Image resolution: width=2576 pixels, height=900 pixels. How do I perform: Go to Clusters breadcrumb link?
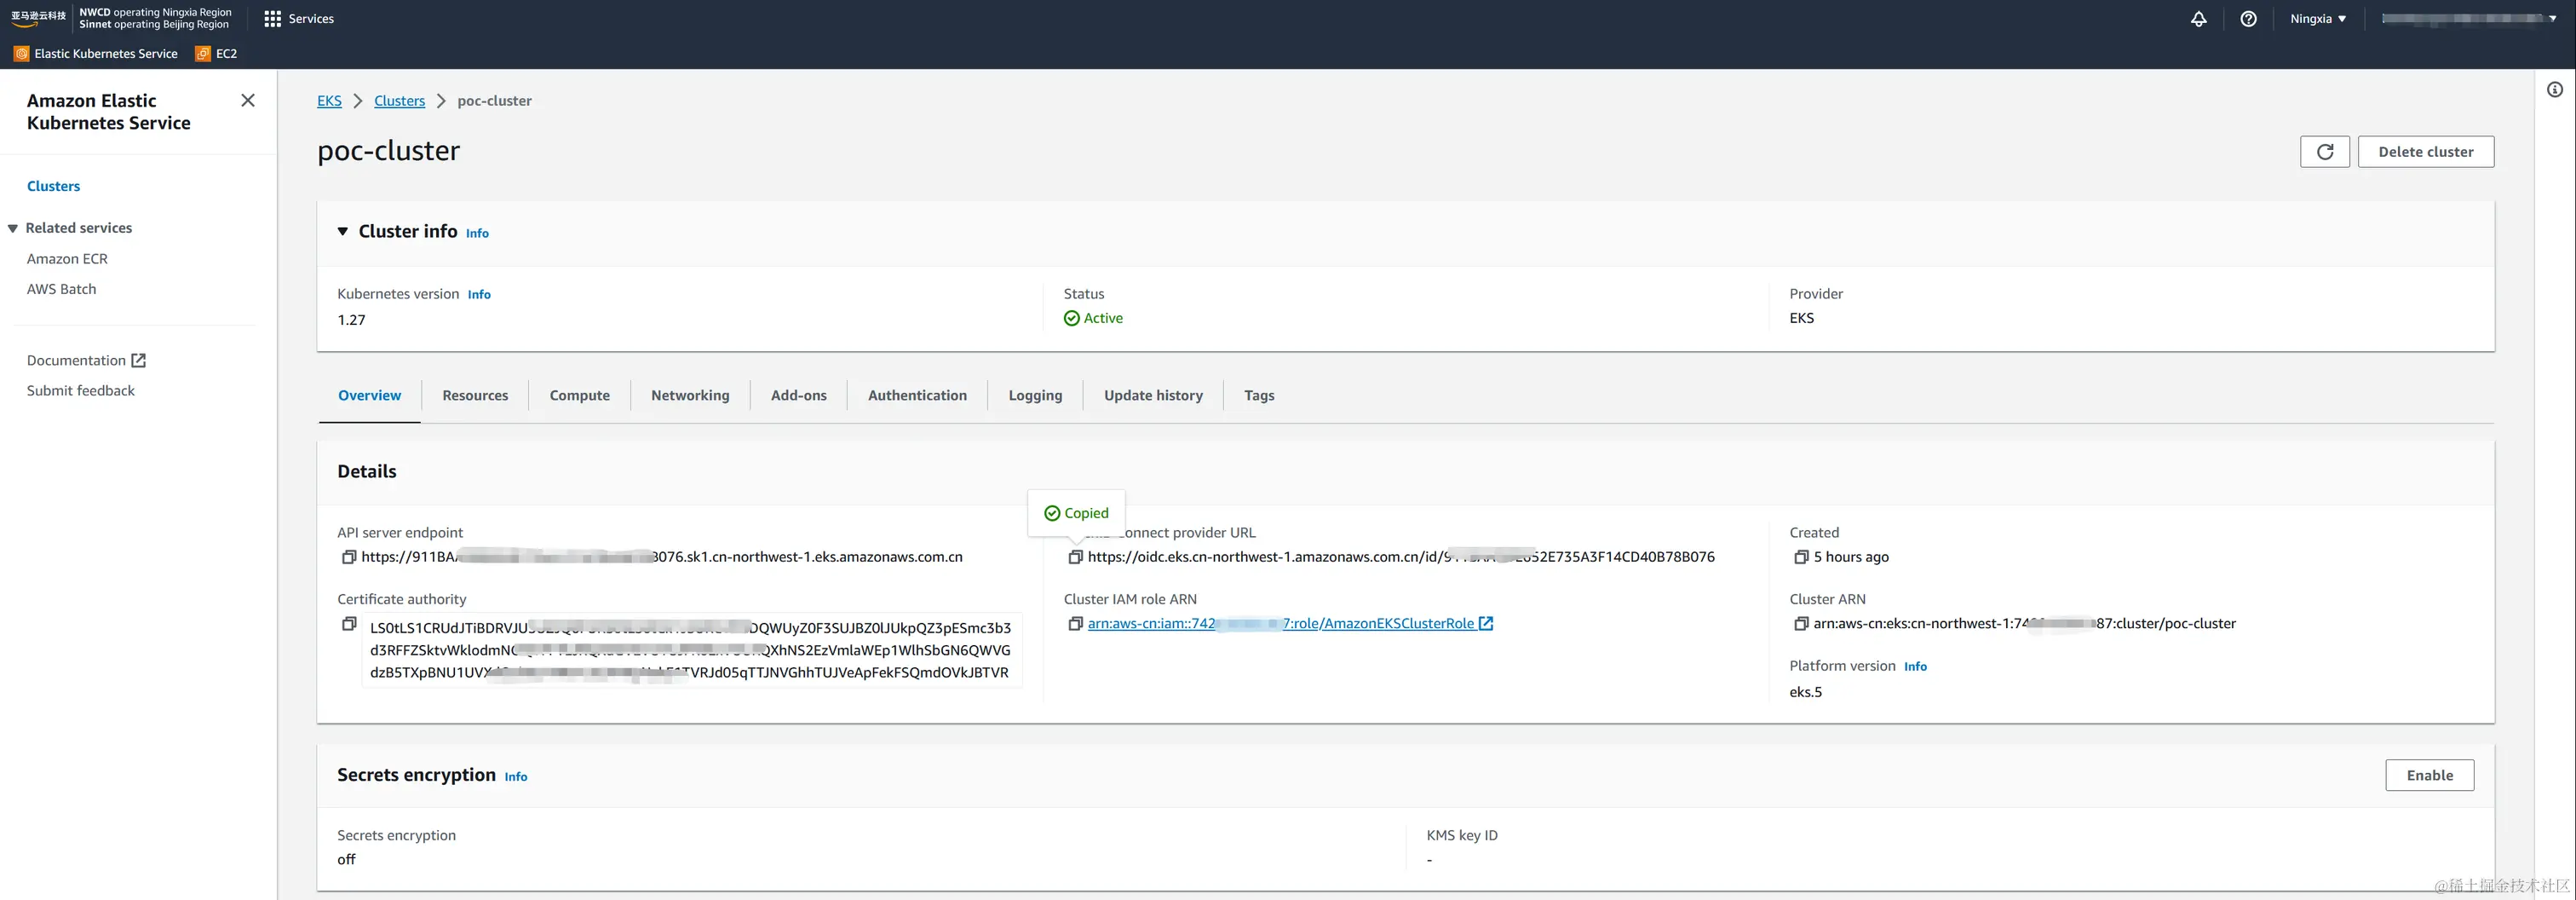click(x=399, y=101)
